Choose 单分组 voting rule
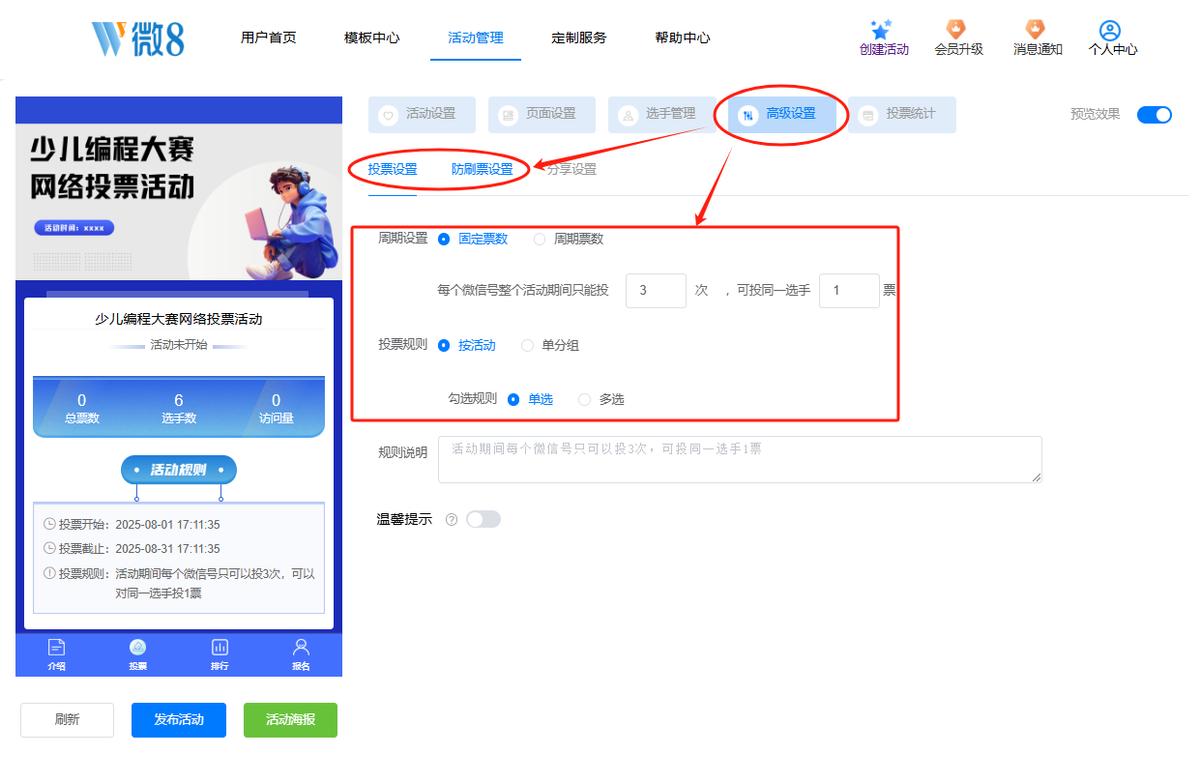Image resolution: width=1200 pixels, height=777 pixels. pyautogui.click(x=528, y=345)
